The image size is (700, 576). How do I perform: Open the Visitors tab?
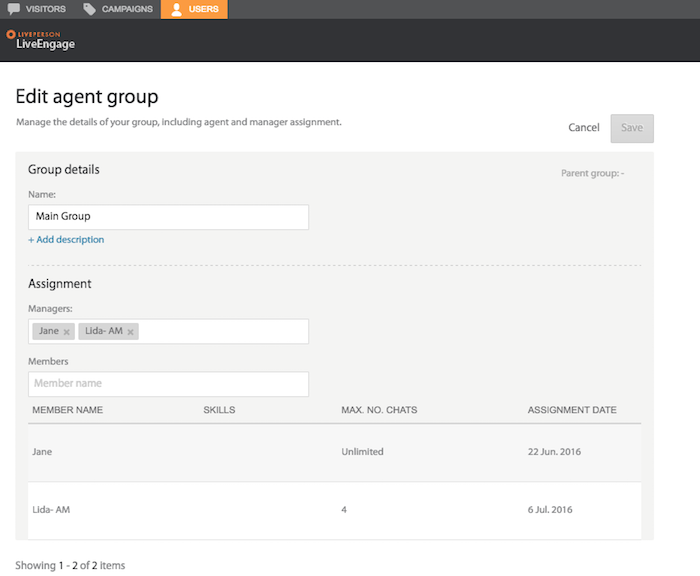point(37,9)
